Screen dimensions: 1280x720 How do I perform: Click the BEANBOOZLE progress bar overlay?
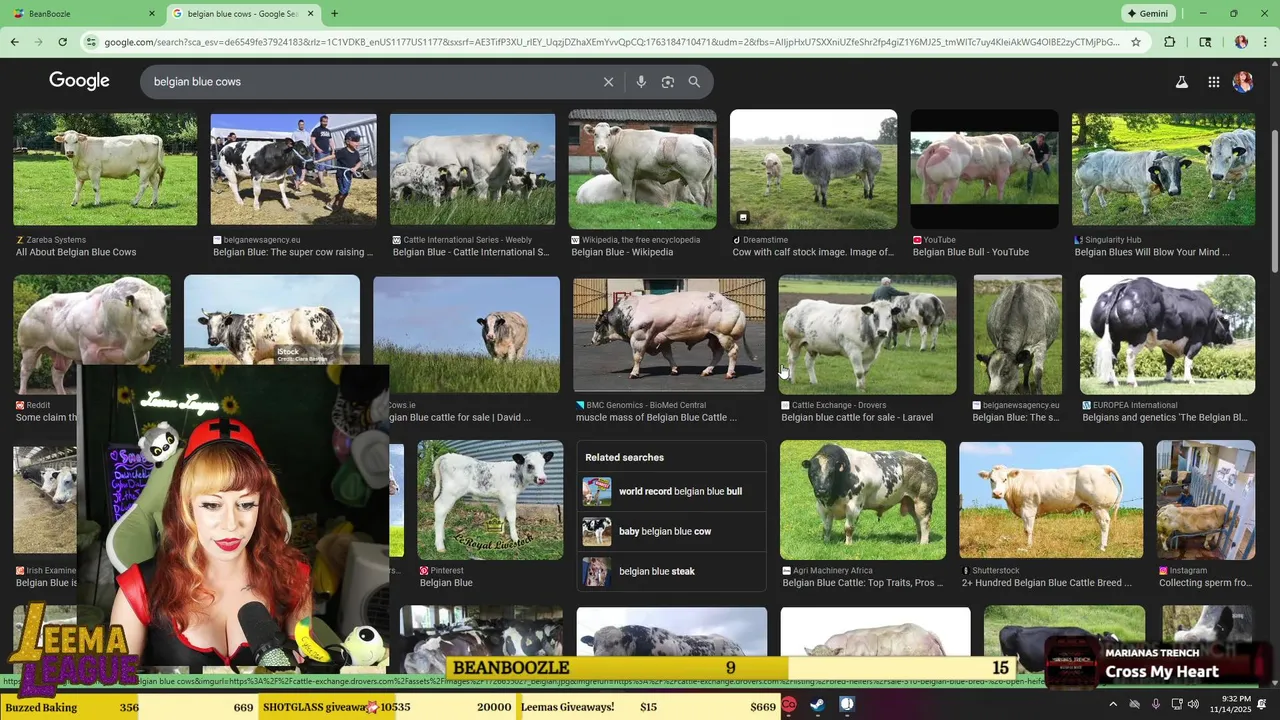730,668
